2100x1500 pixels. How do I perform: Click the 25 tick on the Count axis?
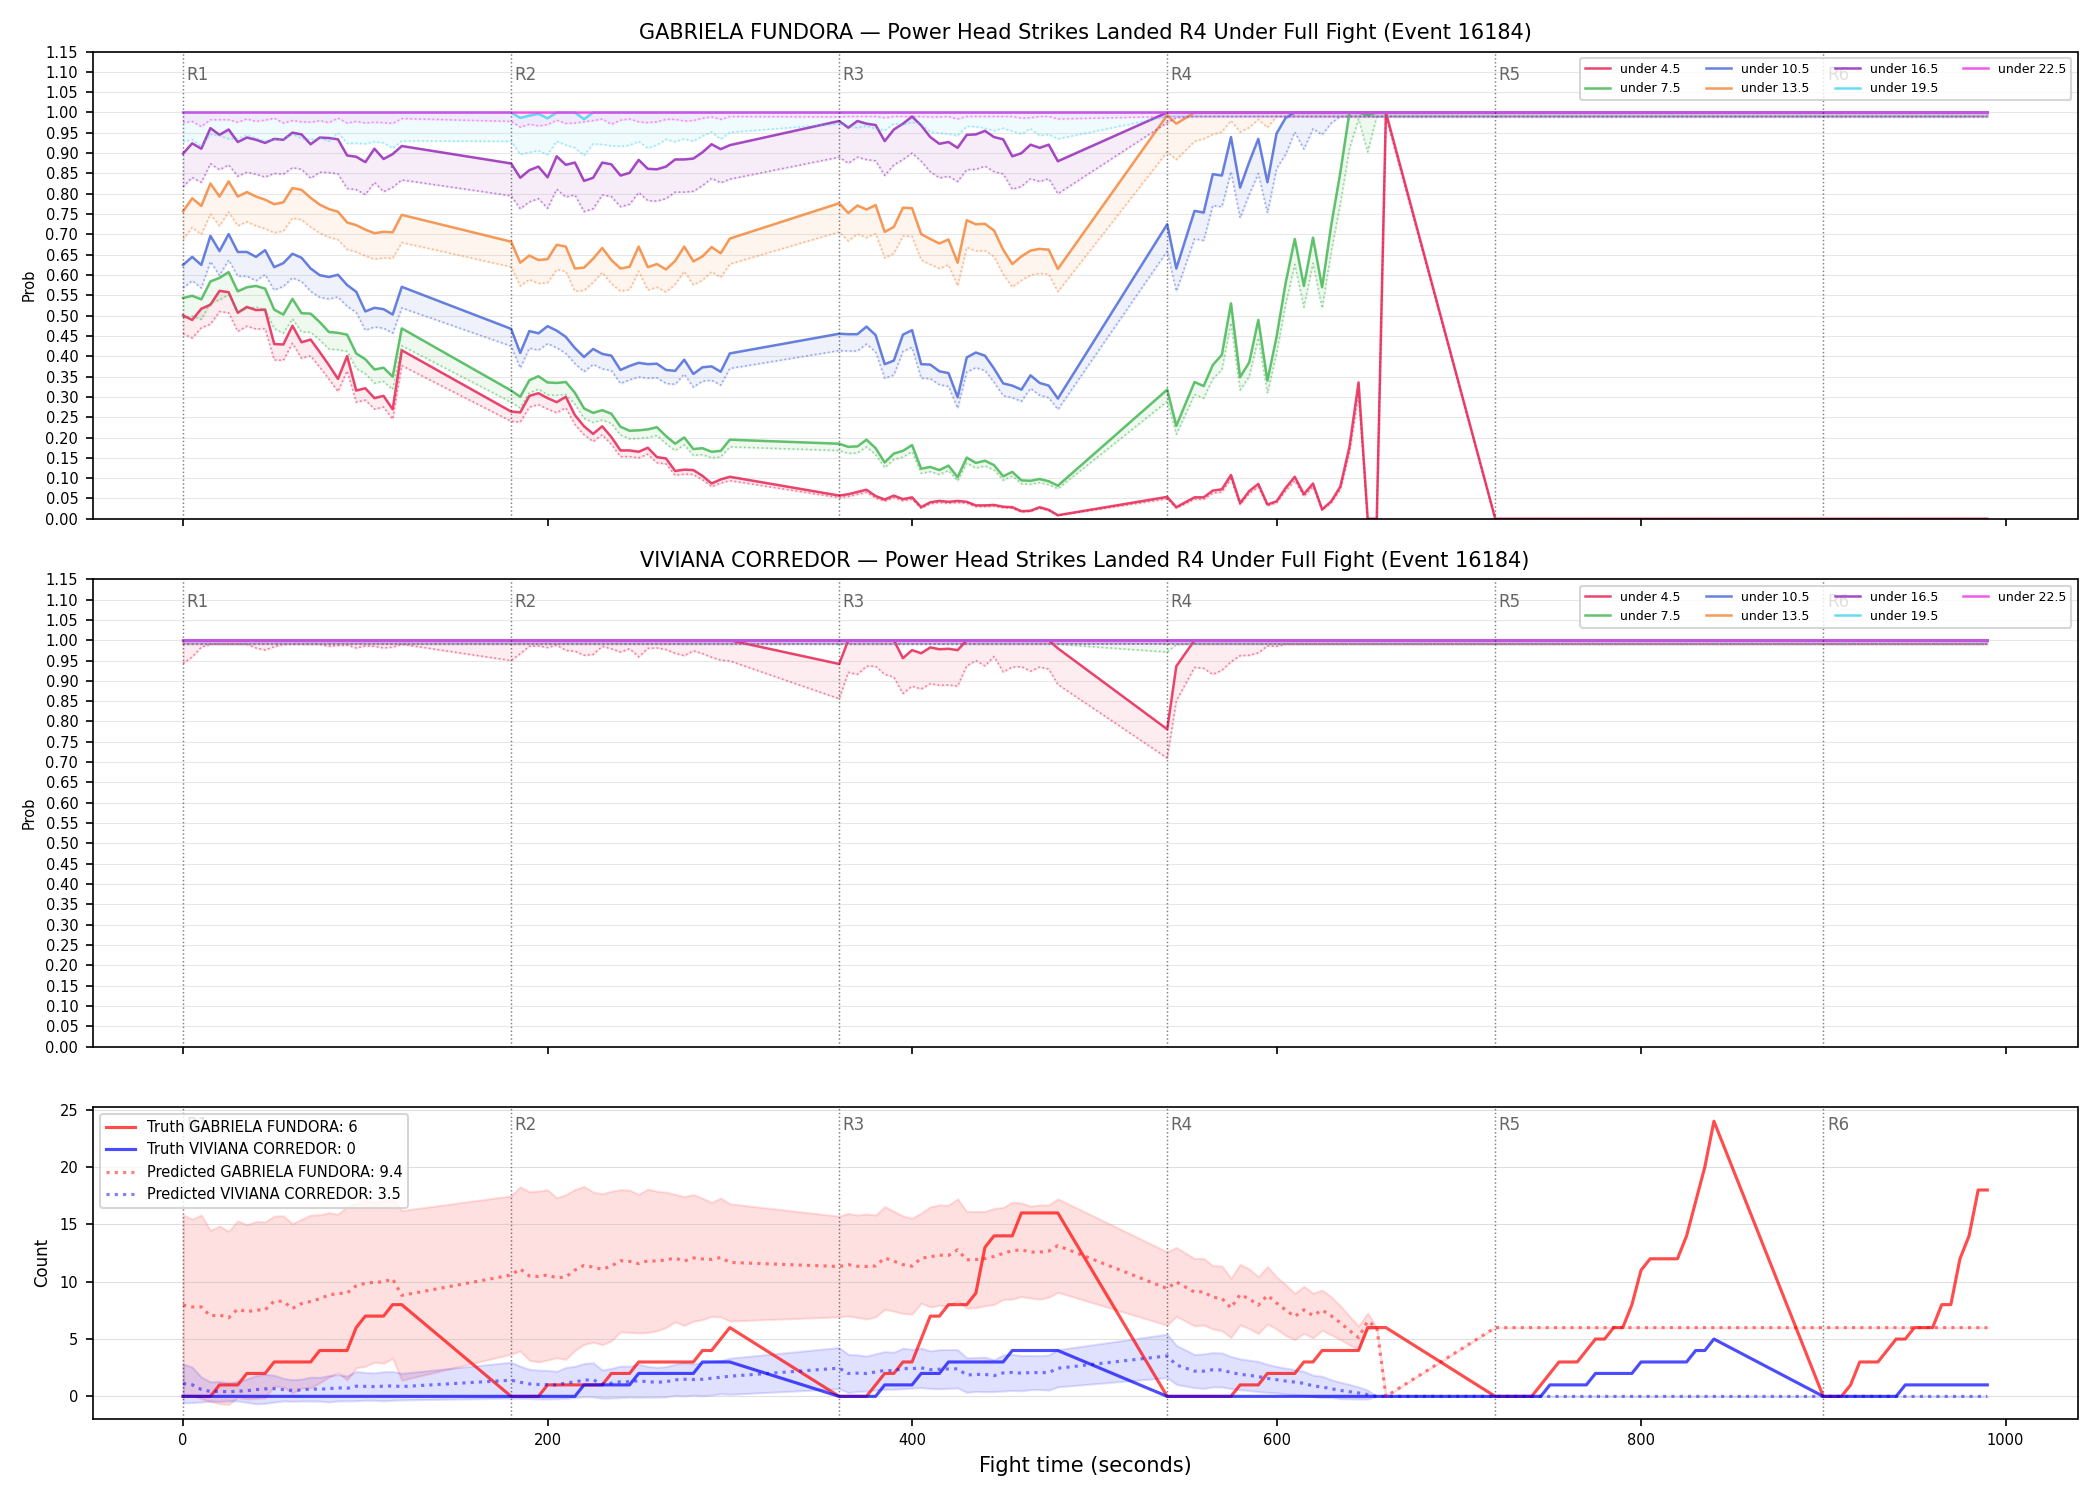pyautogui.click(x=69, y=1110)
